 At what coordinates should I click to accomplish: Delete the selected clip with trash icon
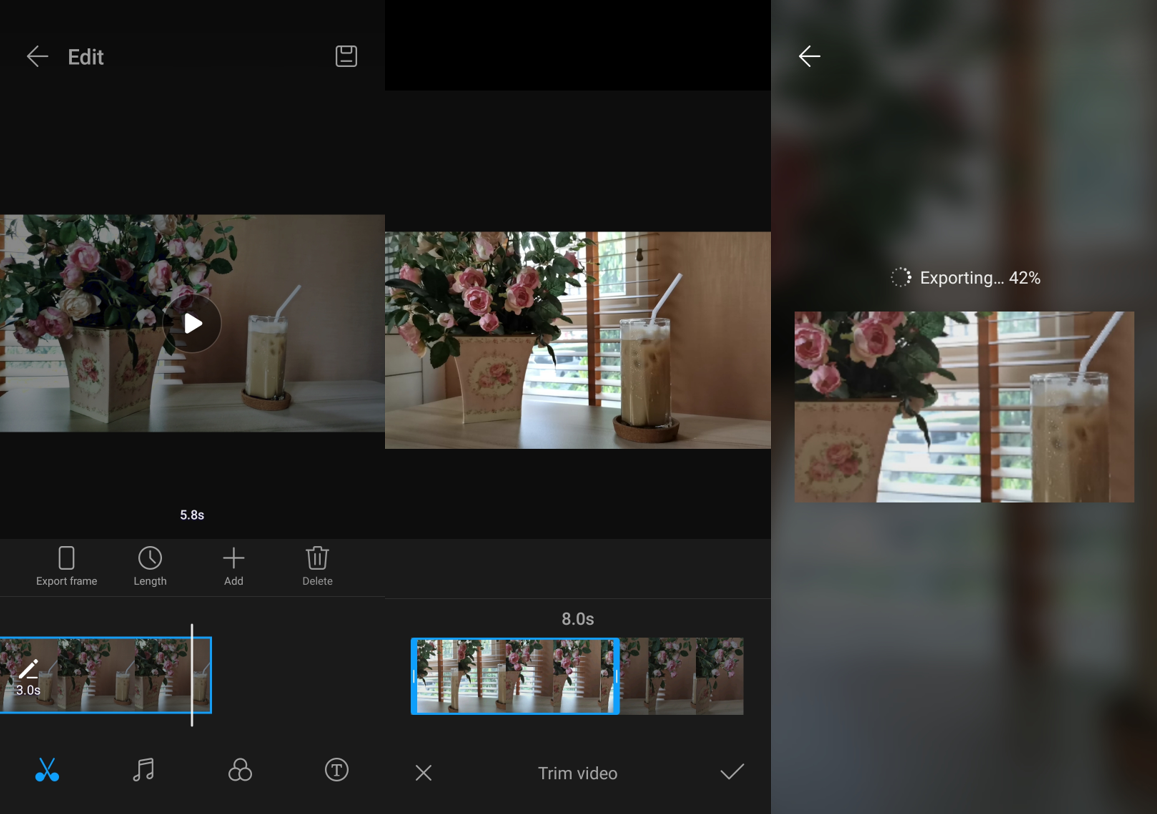tap(317, 566)
